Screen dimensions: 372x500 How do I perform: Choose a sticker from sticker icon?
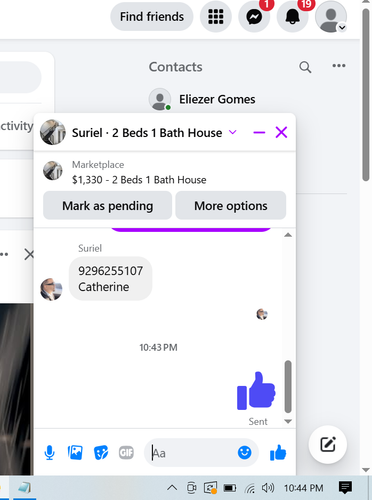(x=101, y=453)
